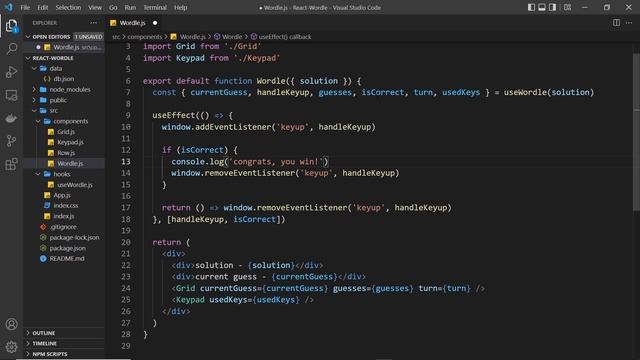
Task: Open the Source Control view
Action: point(11,141)
